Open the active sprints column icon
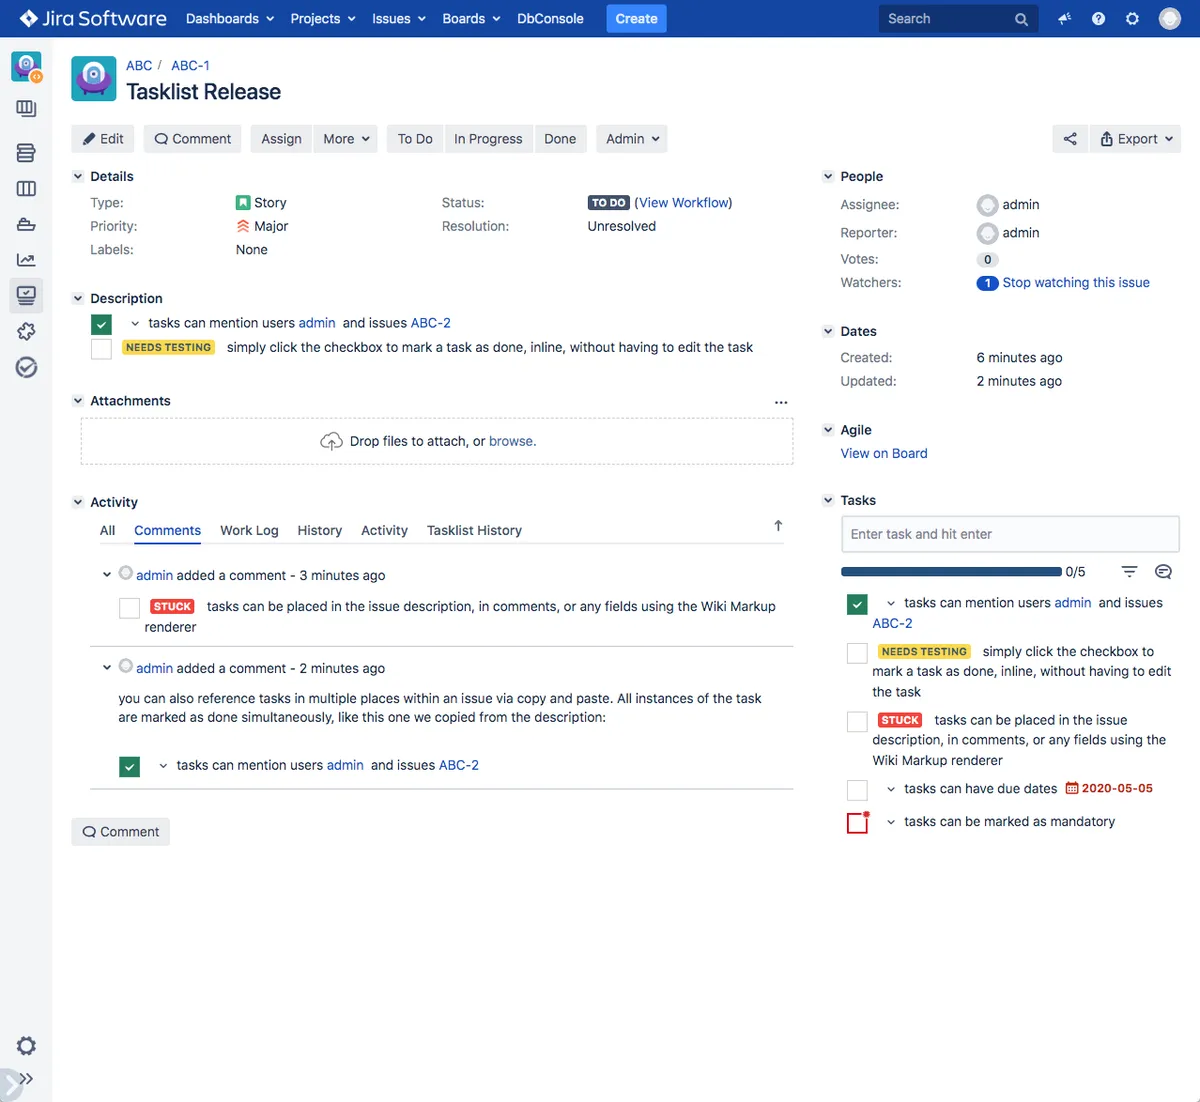 point(26,188)
